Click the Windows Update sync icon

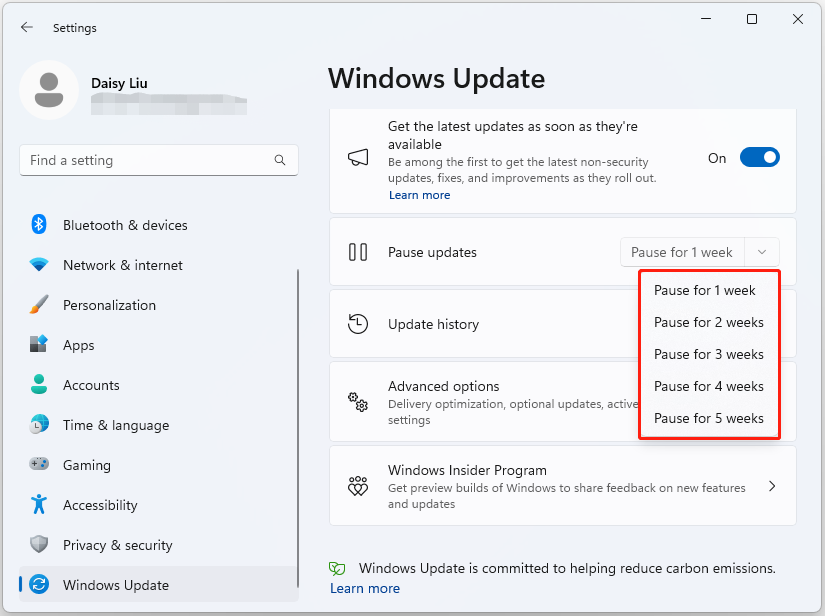[39, 584]
